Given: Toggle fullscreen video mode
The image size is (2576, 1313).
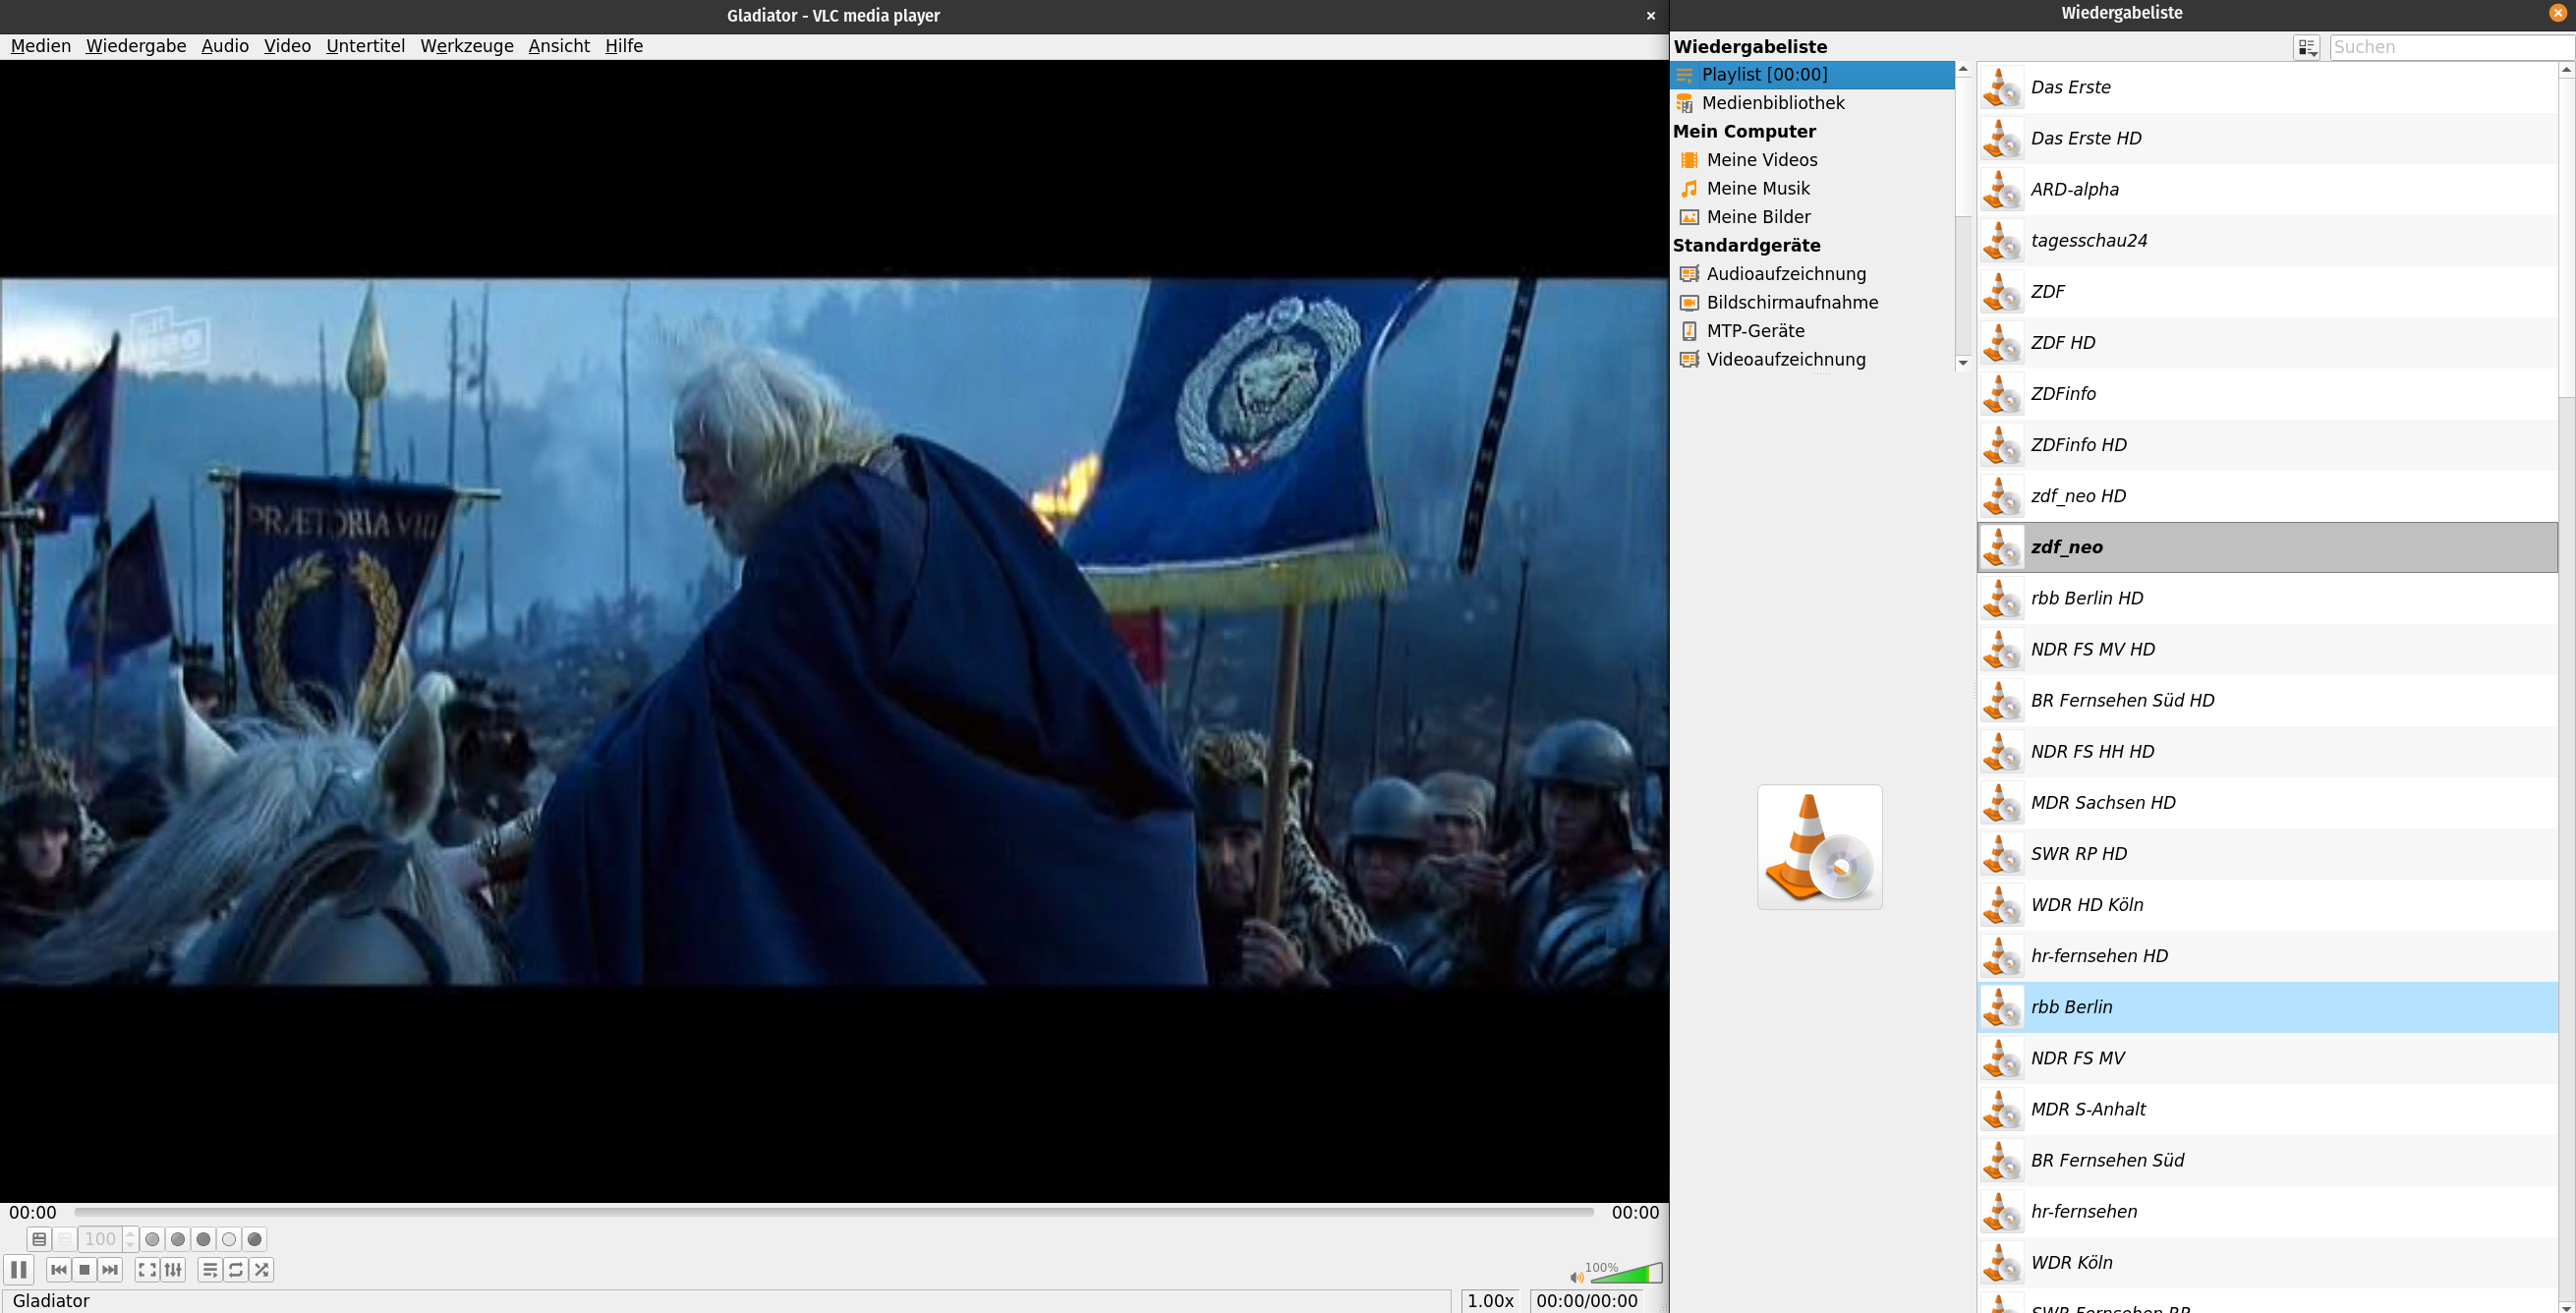Looking at the screenshot, I should pos(147,1269).
